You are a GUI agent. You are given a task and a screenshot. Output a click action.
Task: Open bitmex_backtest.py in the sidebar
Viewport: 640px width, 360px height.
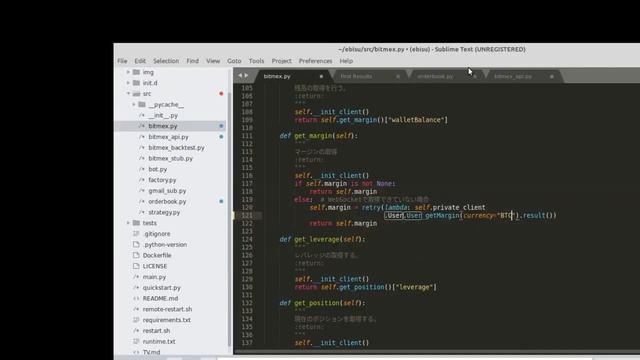[x=176, y=148]
